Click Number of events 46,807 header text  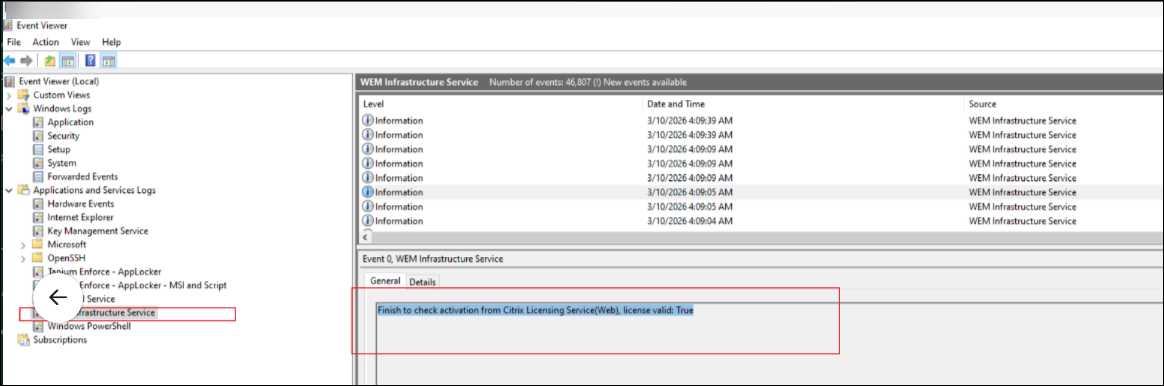pyautogui.click(x=588, y=82)
